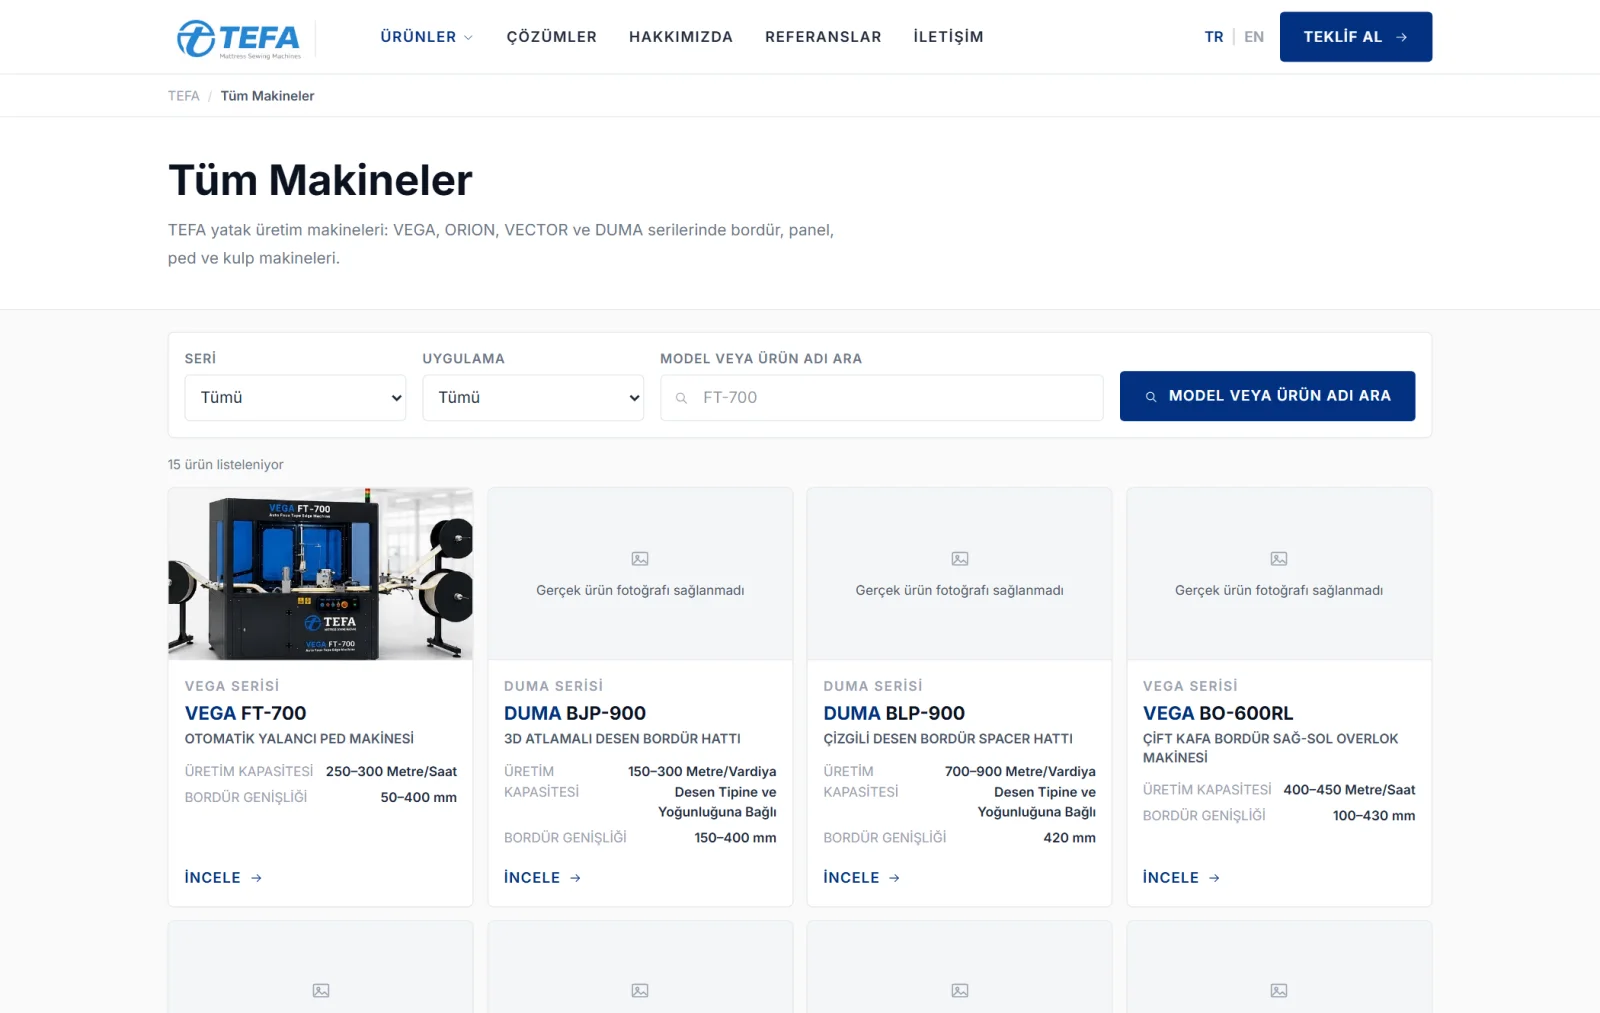Click the '250–300 Metre/Saat' capacity value

[x=391, y=772]
